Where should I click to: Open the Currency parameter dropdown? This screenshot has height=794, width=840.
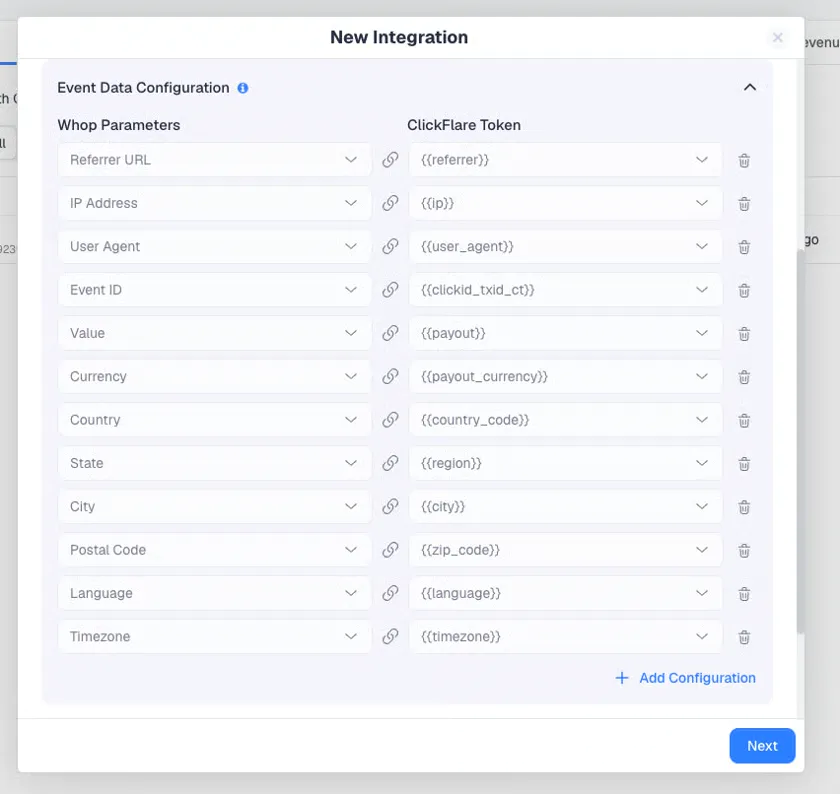tap(214, 377)
